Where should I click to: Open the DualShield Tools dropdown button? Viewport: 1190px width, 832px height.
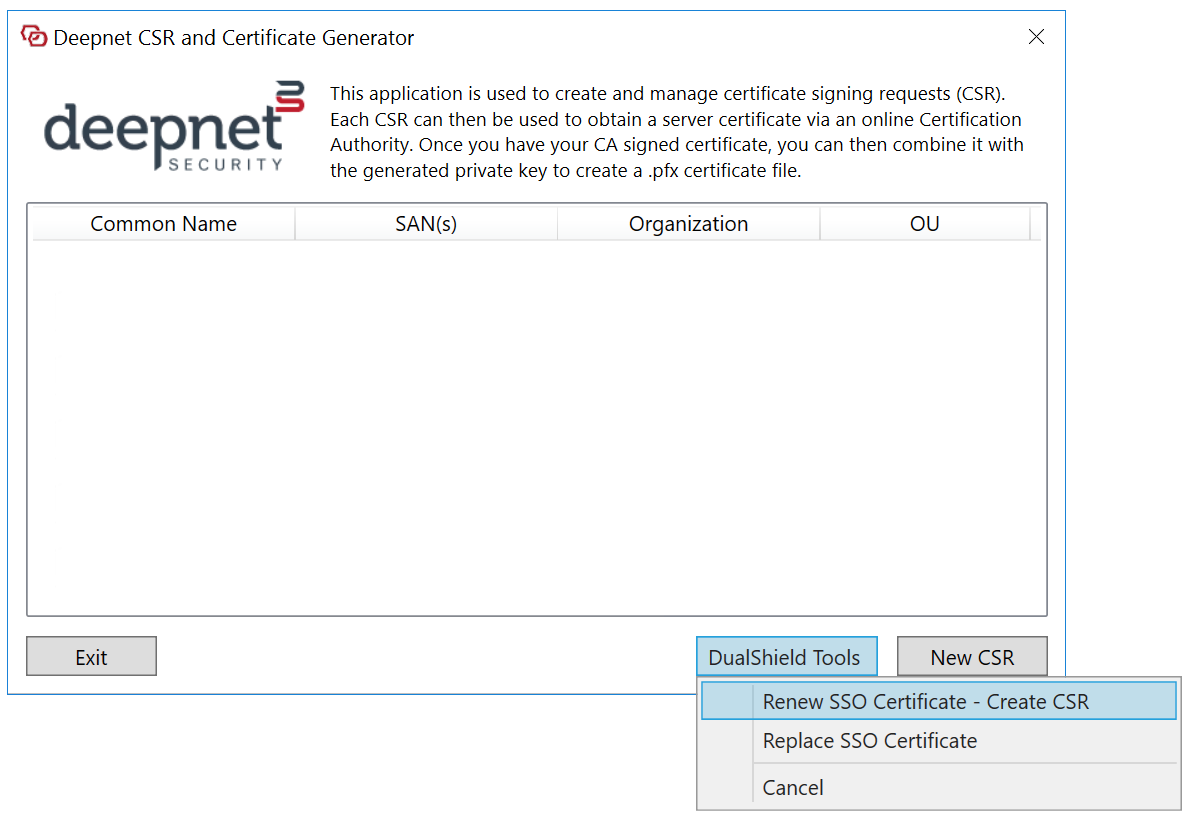(x=785, y=657)
